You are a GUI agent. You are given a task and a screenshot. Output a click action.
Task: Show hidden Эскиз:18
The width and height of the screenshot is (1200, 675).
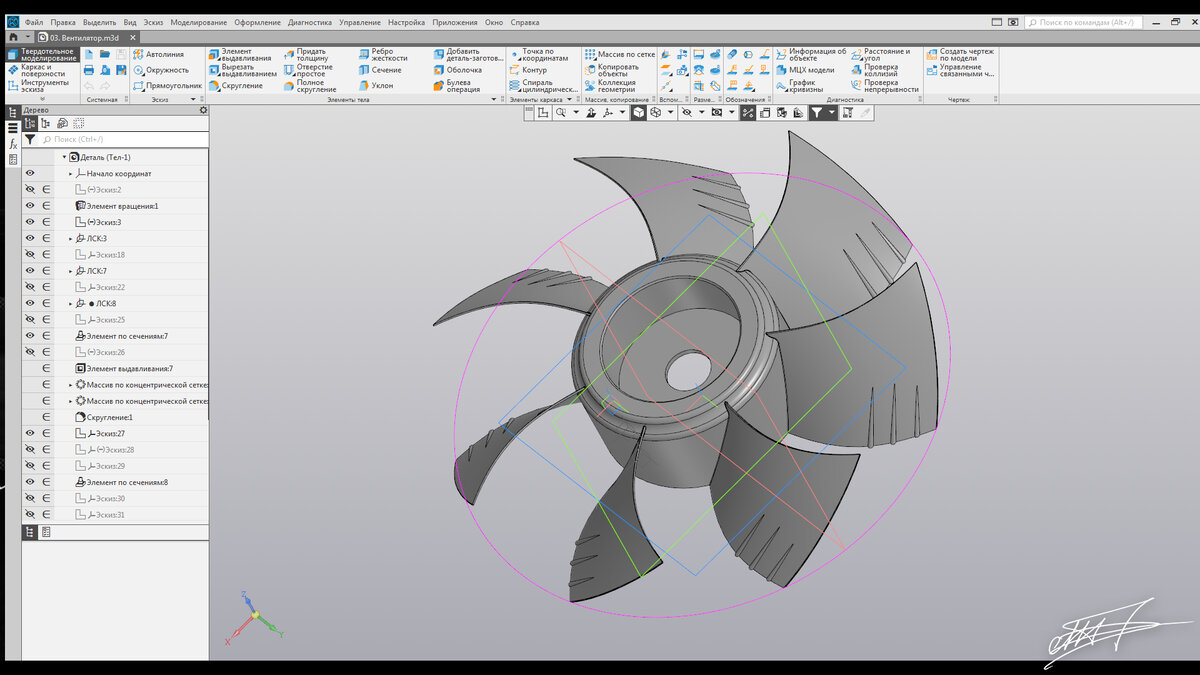30,254
